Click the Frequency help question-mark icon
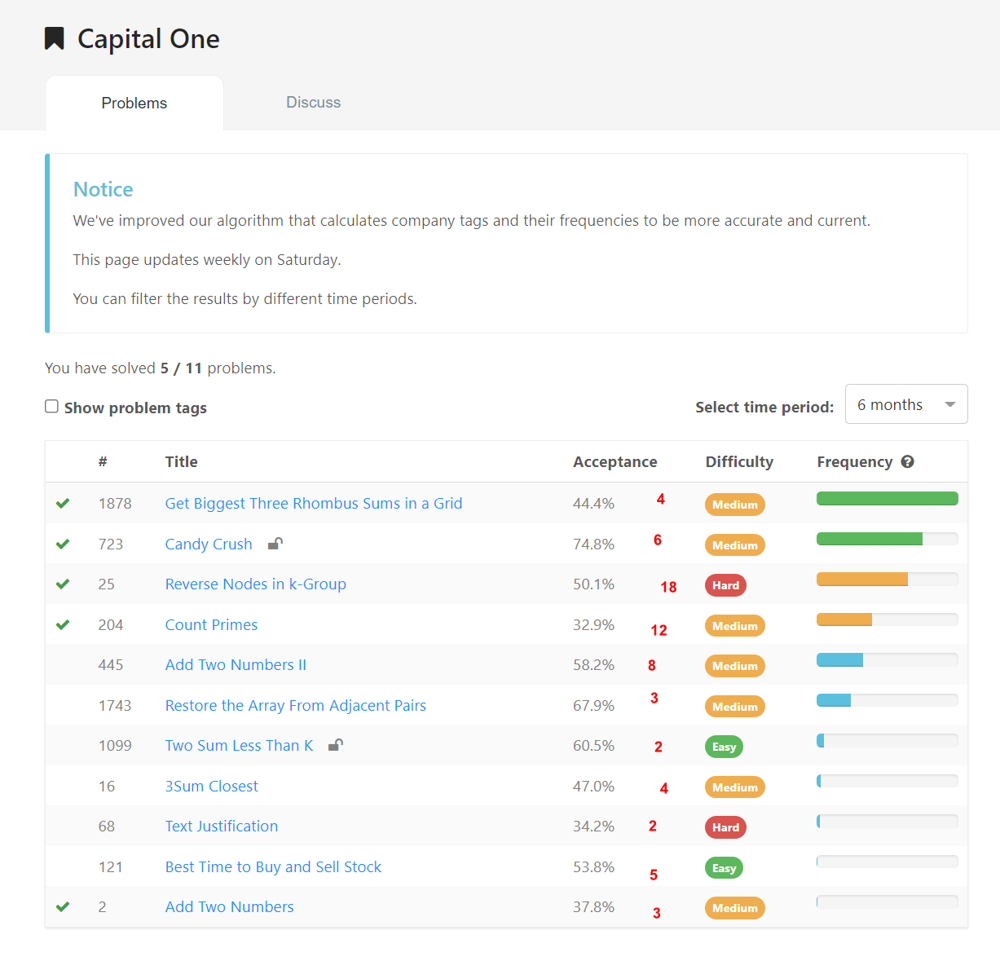Screen dimensions: 1000x961 point(908,462)
